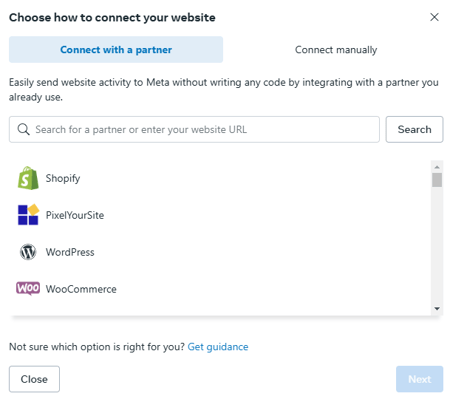
Task: Click the partner list scrollbar thumb
Action: coord(437,180)
